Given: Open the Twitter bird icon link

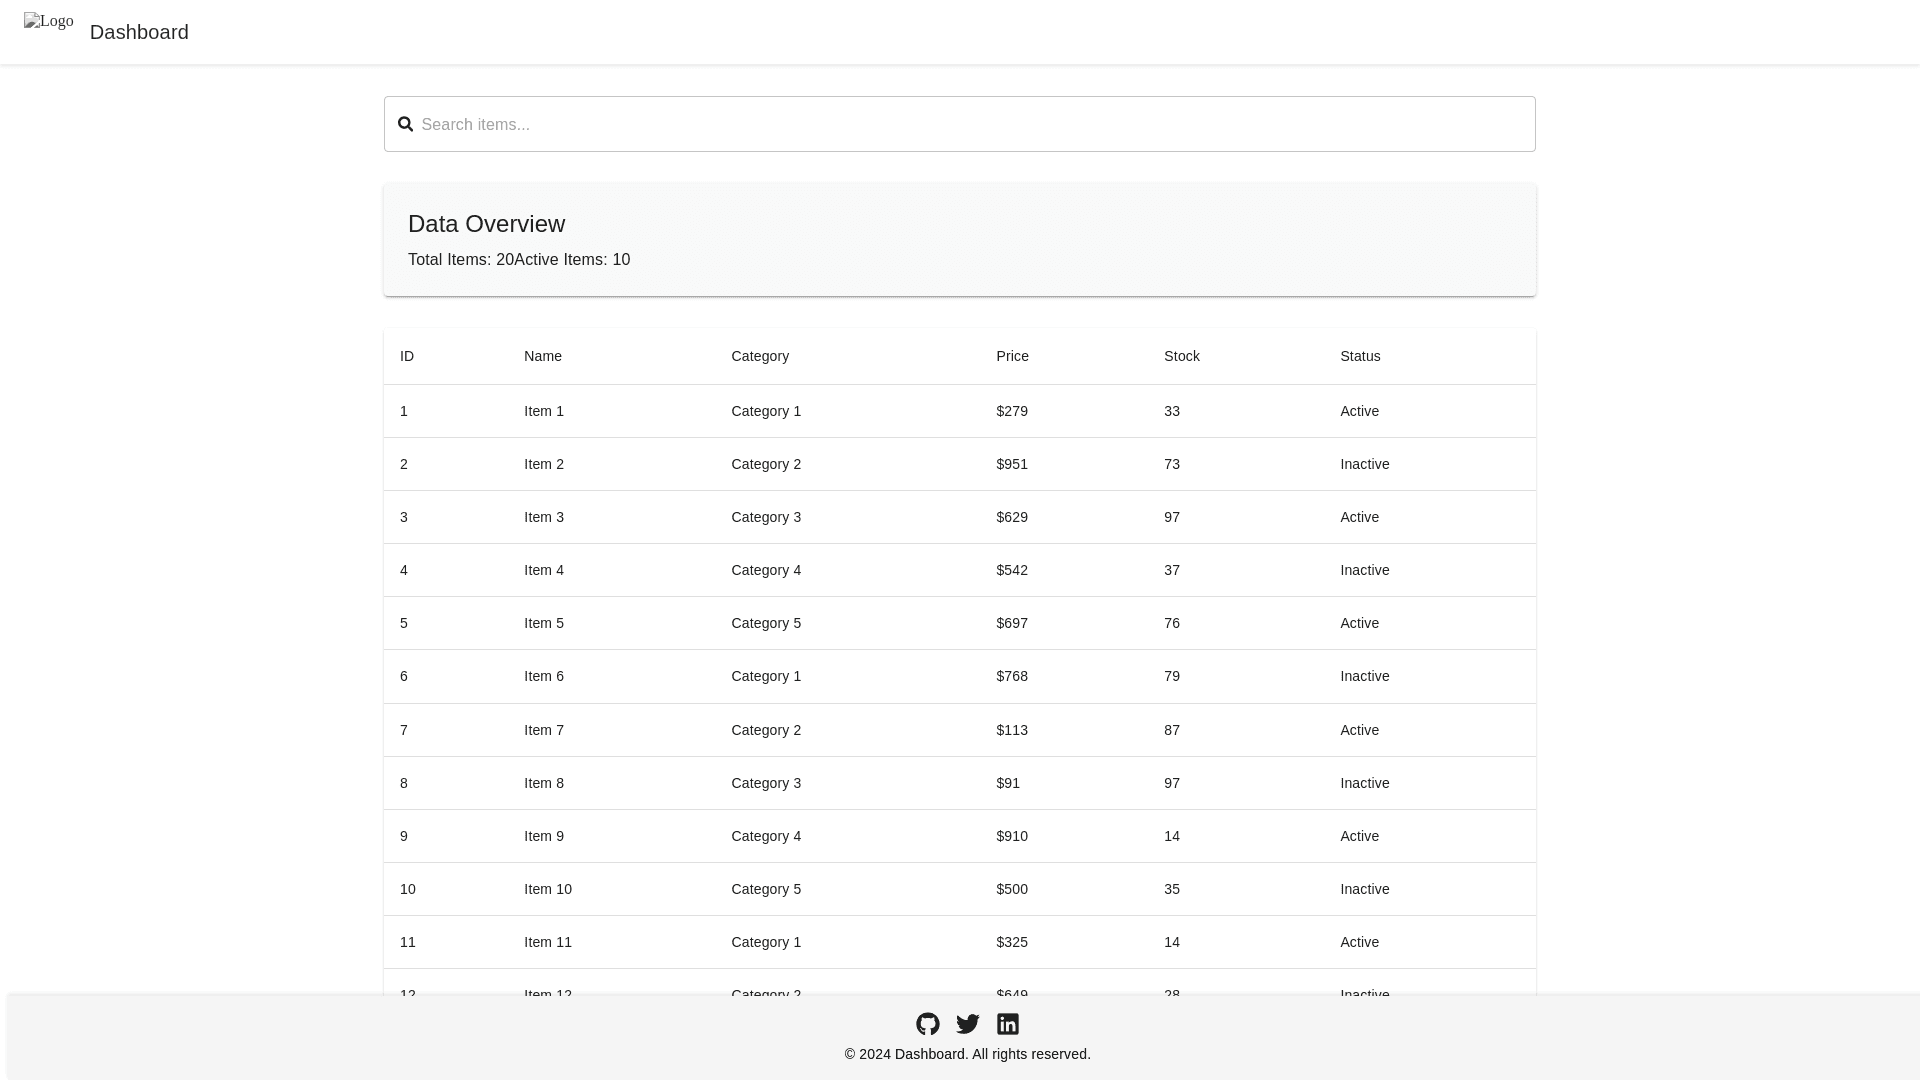Looking at the screenshot, I should point(967,1024).
